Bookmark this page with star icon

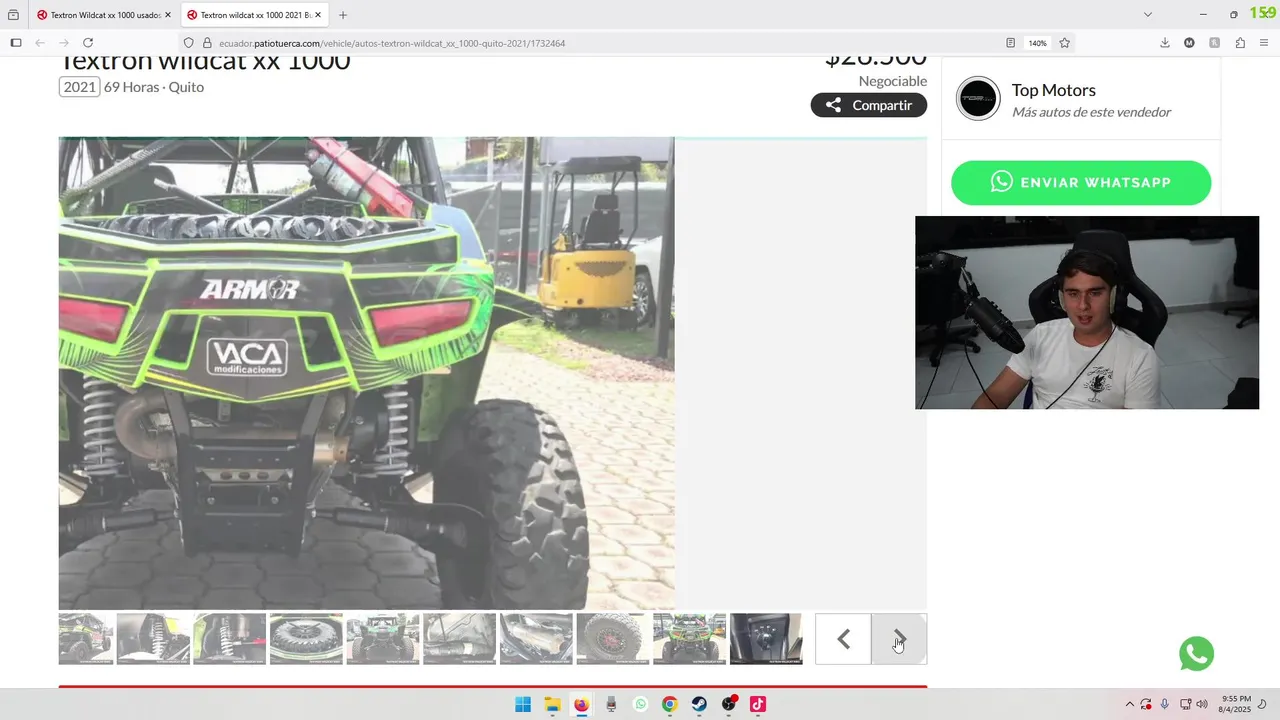tap(1065, 43)
